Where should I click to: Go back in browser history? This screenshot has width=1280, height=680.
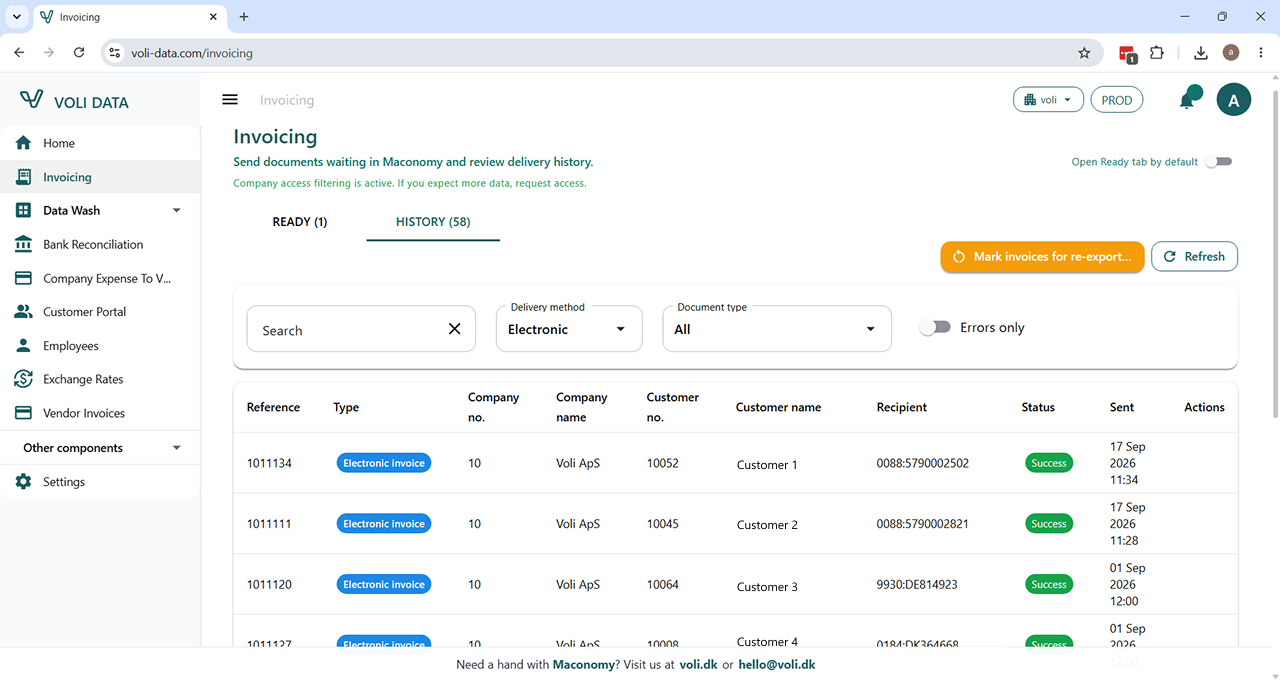click(19, 53)
